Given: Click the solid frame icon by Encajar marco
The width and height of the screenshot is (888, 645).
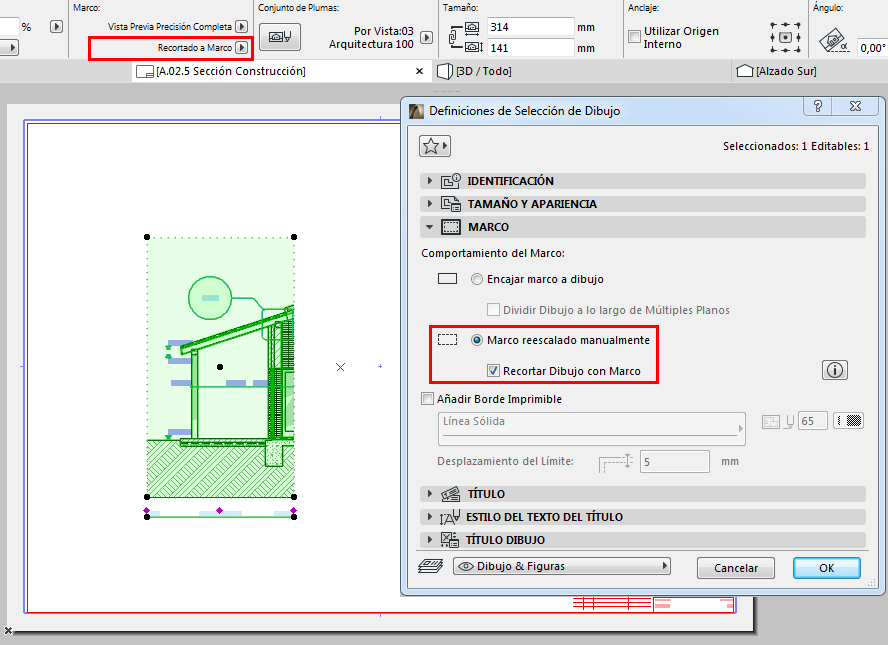Looking at the screenshot, I should (447, 279).
